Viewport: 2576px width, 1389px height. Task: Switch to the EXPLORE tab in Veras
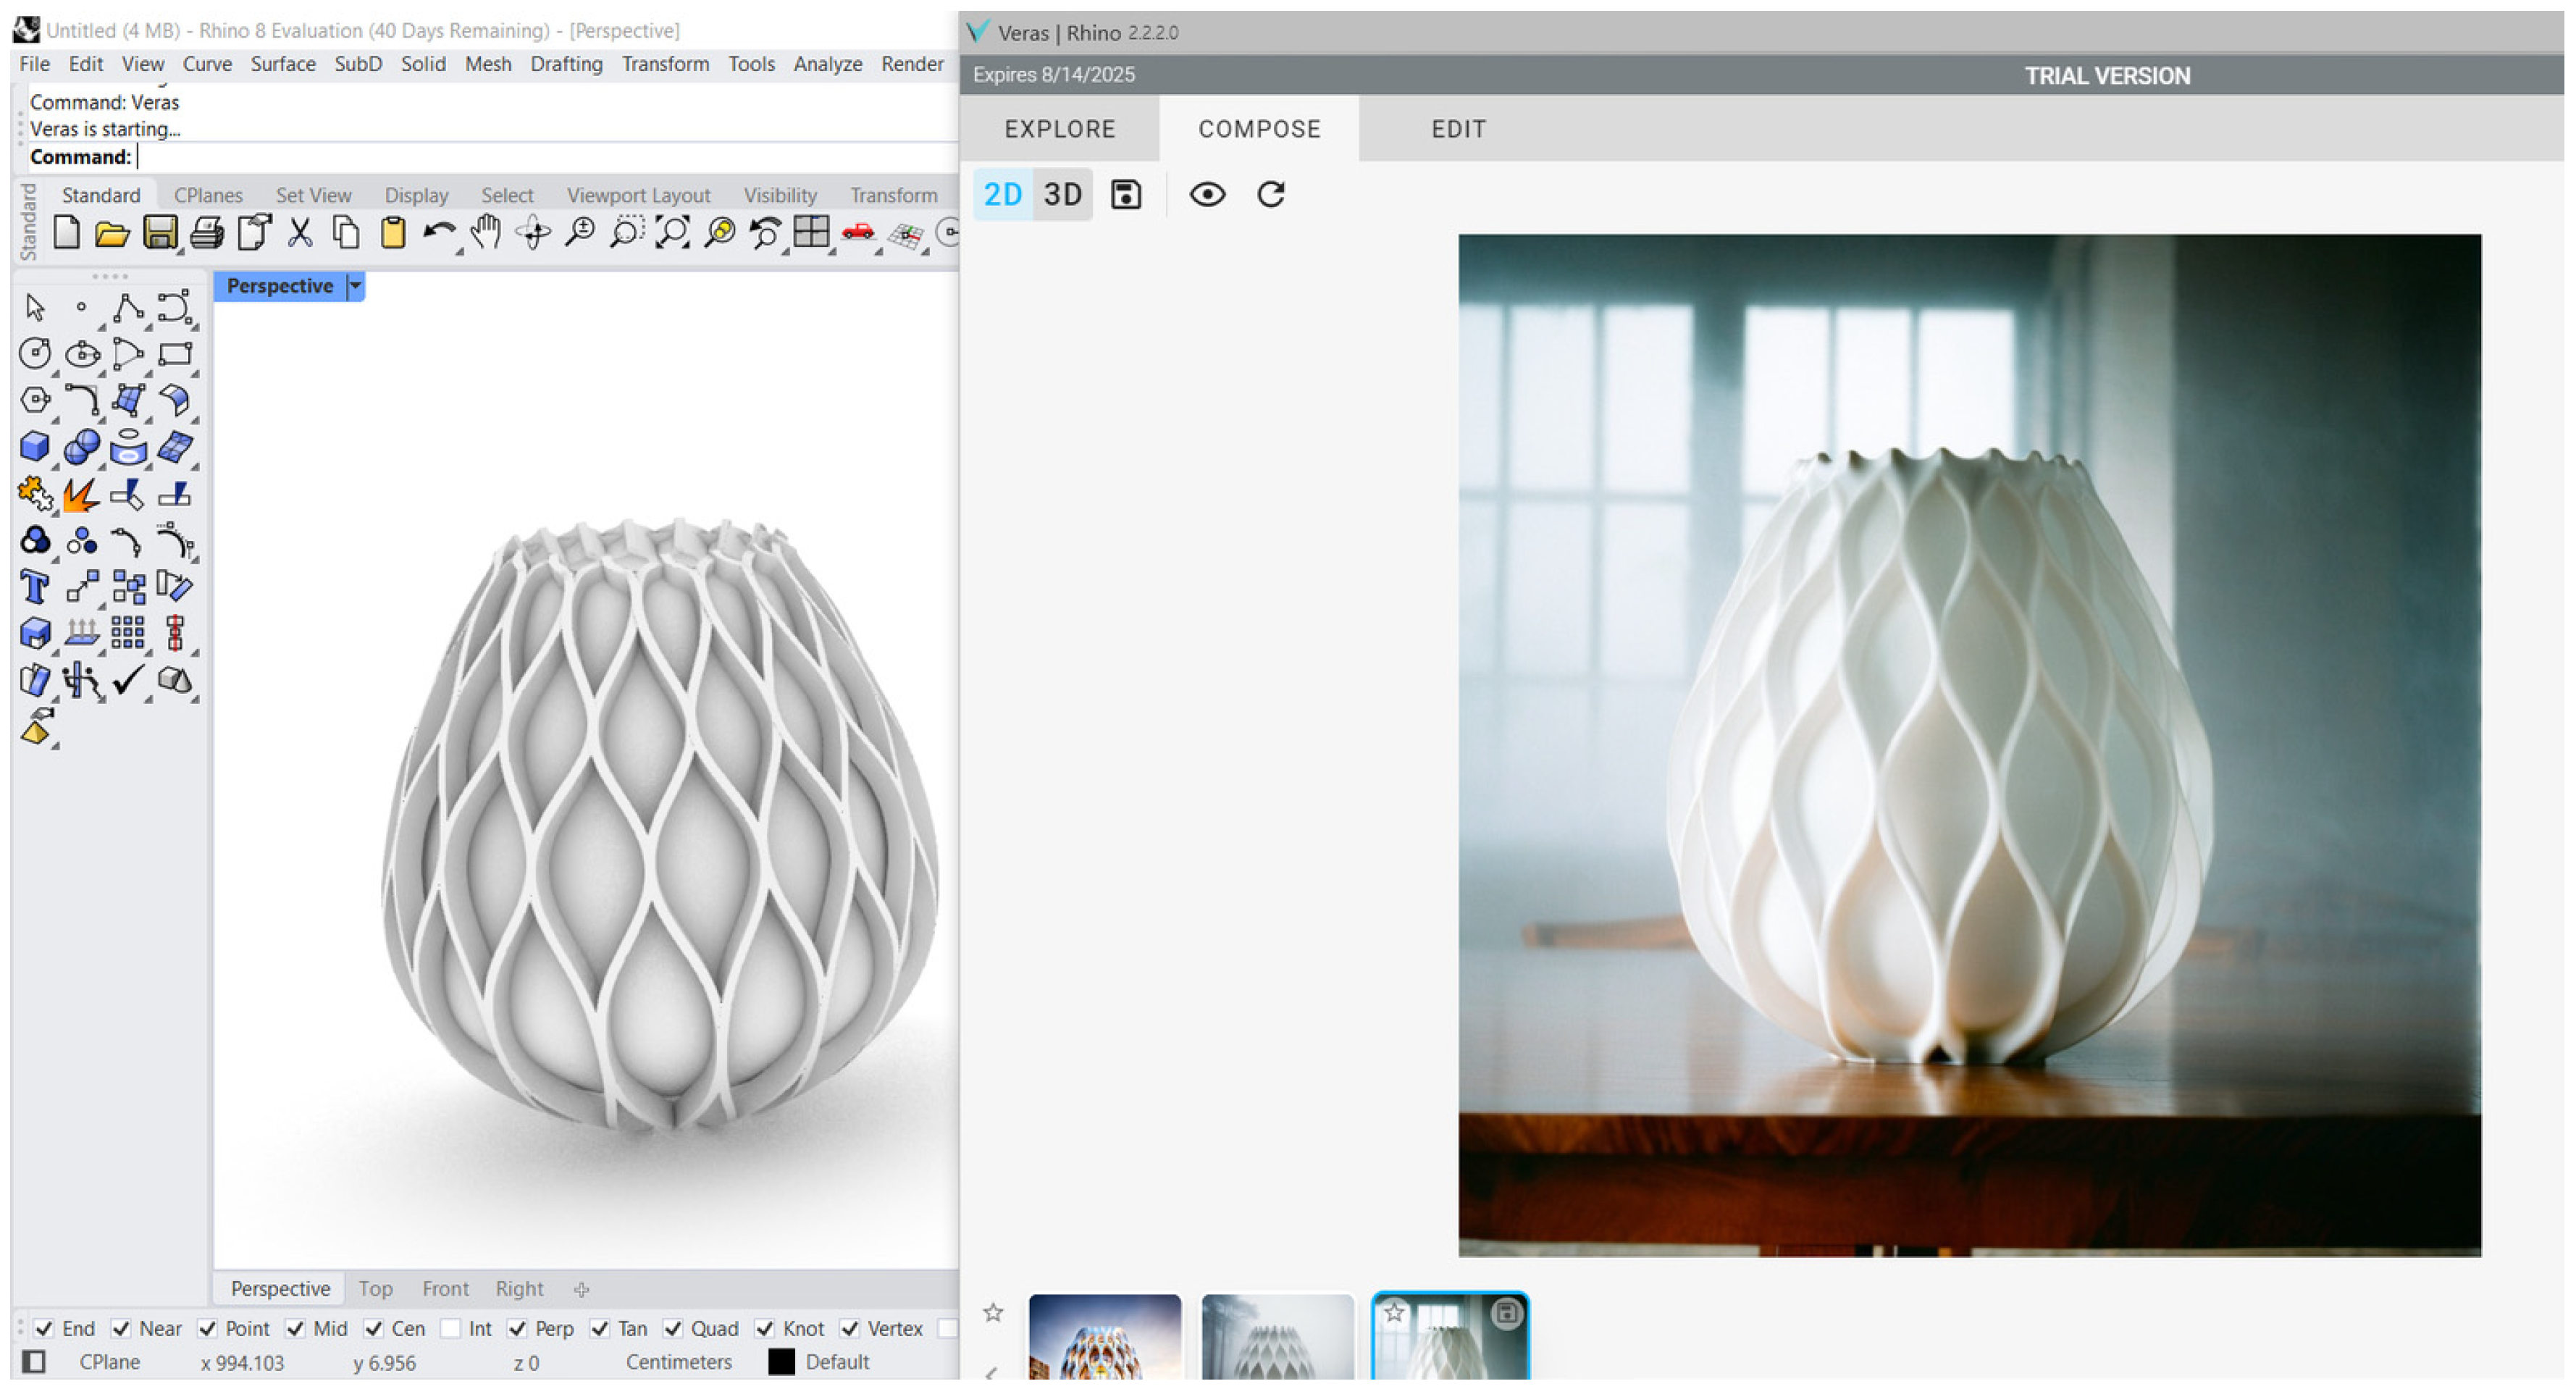coord(1060,129)
